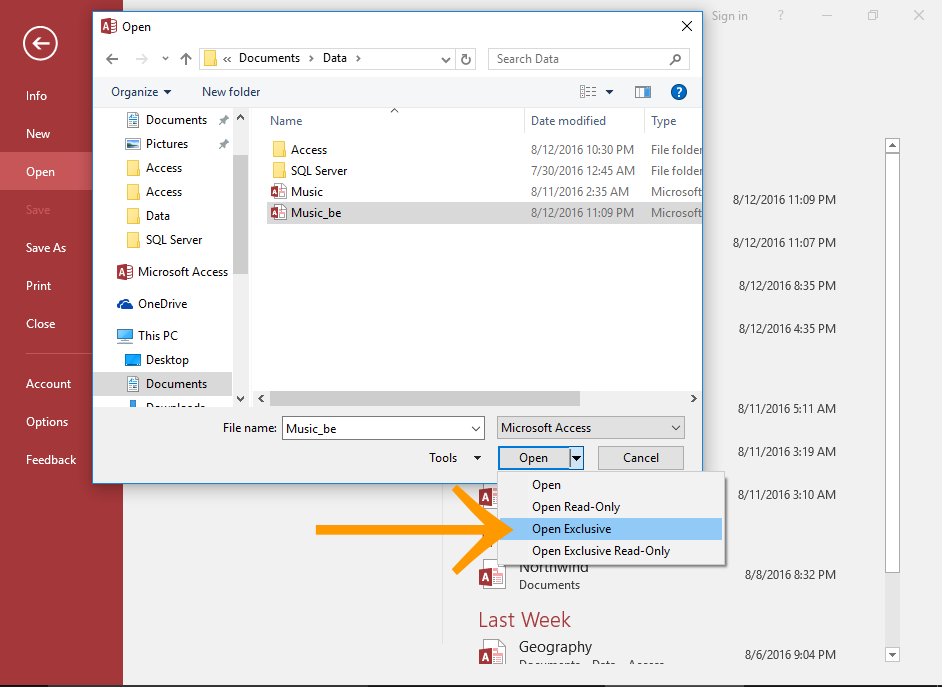Click the File name input field
Screen dimensions: 942x687
tap(384, 428)
